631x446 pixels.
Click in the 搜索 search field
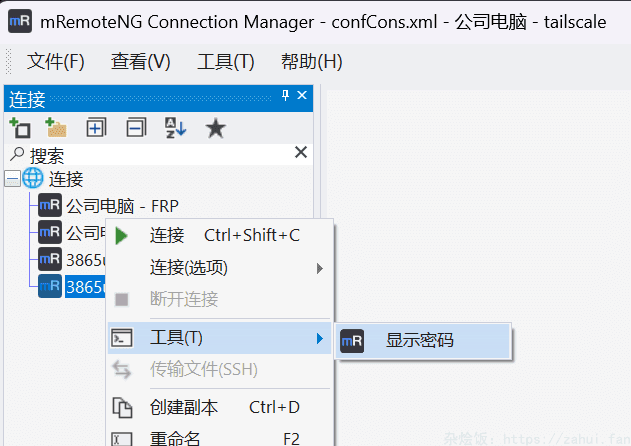tap(150, 155)
